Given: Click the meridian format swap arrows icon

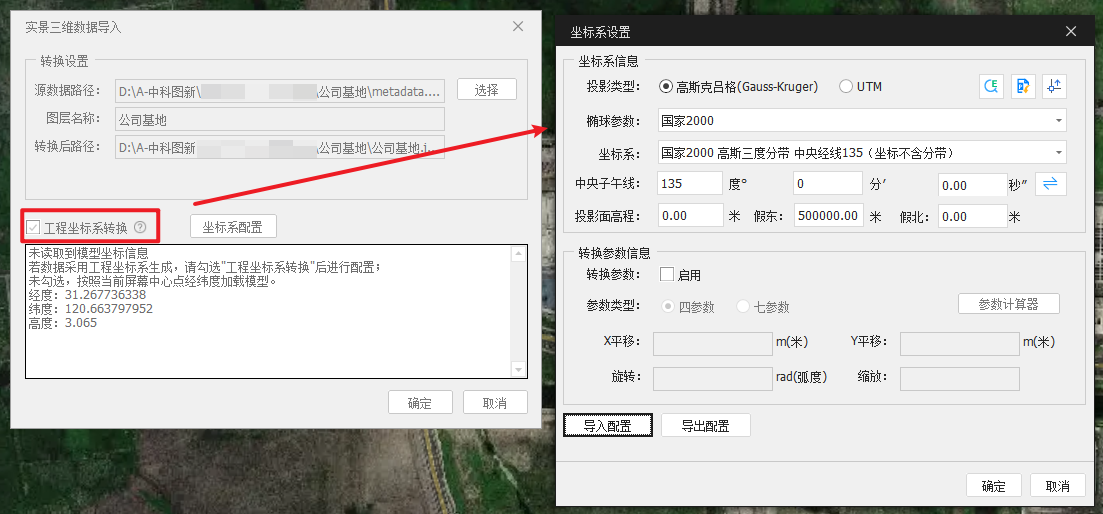Looking at the screenshot, I should pyautogui.click(x=1050, y=184).
